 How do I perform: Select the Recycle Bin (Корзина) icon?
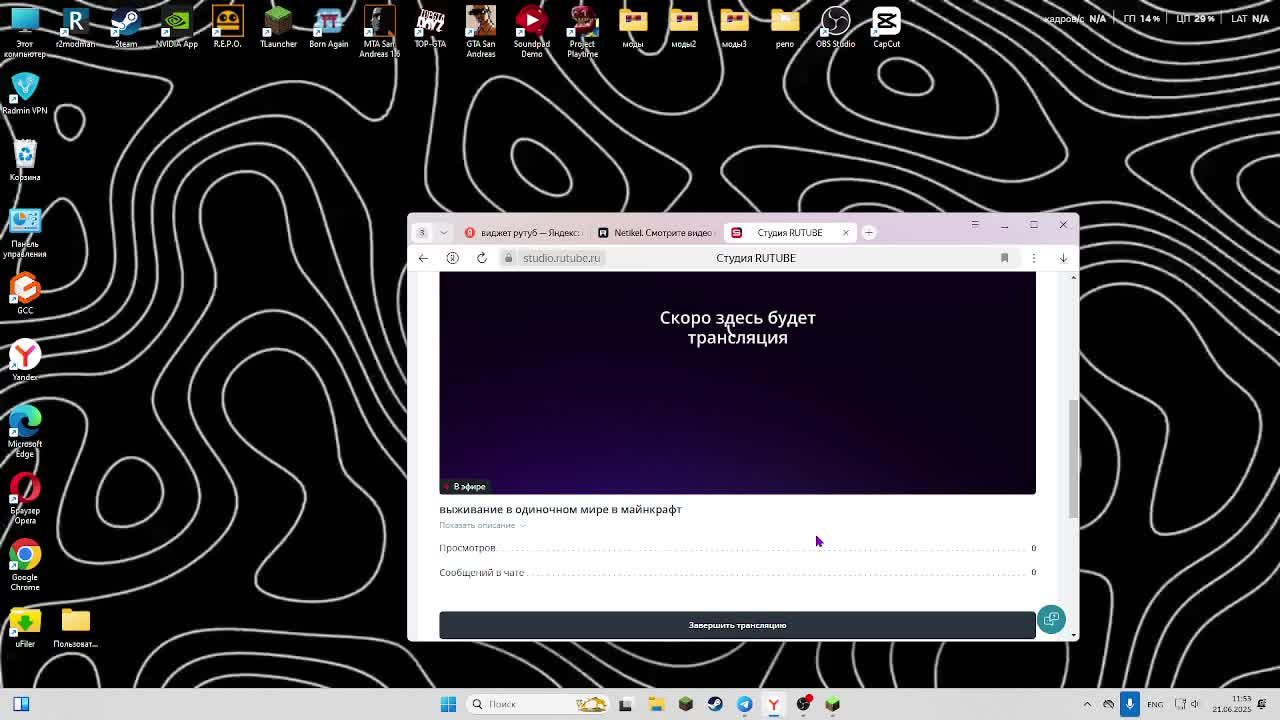(25, 161)
